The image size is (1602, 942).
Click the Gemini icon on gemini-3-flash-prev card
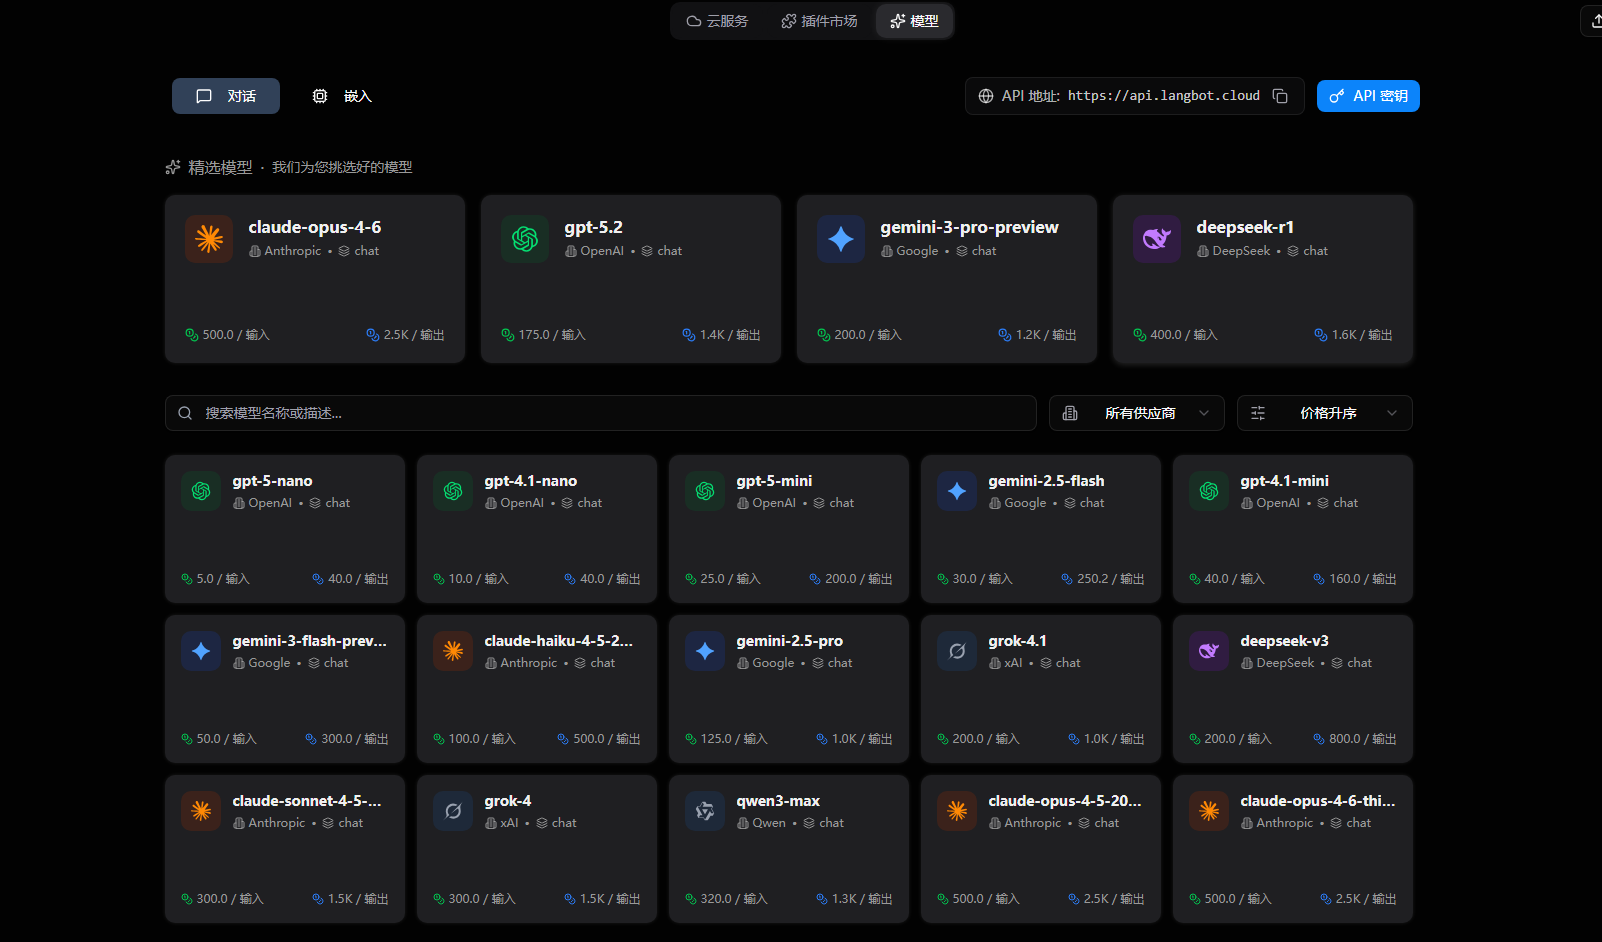(x=201, y=651)
